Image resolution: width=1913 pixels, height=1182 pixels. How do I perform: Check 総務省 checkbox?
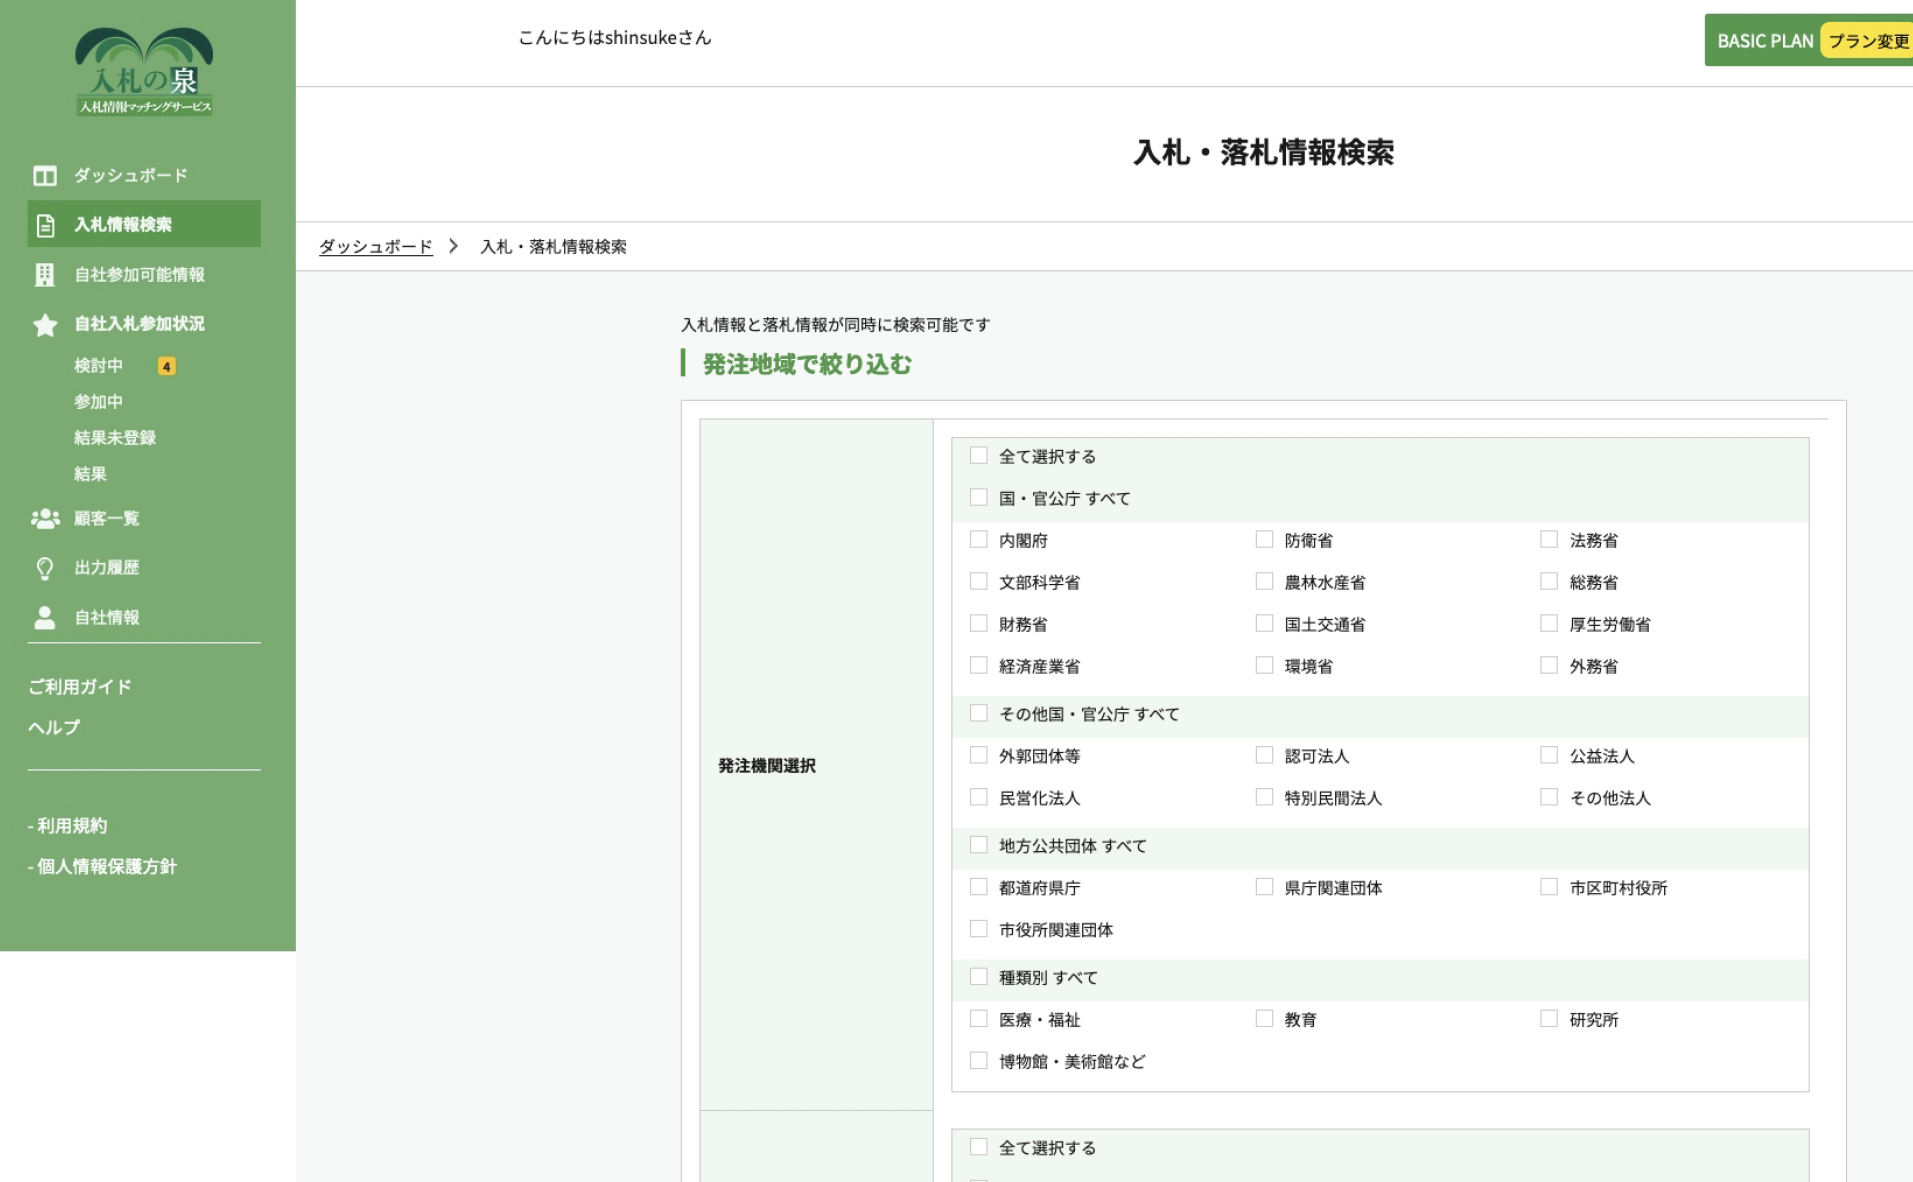click(1549, 582)
